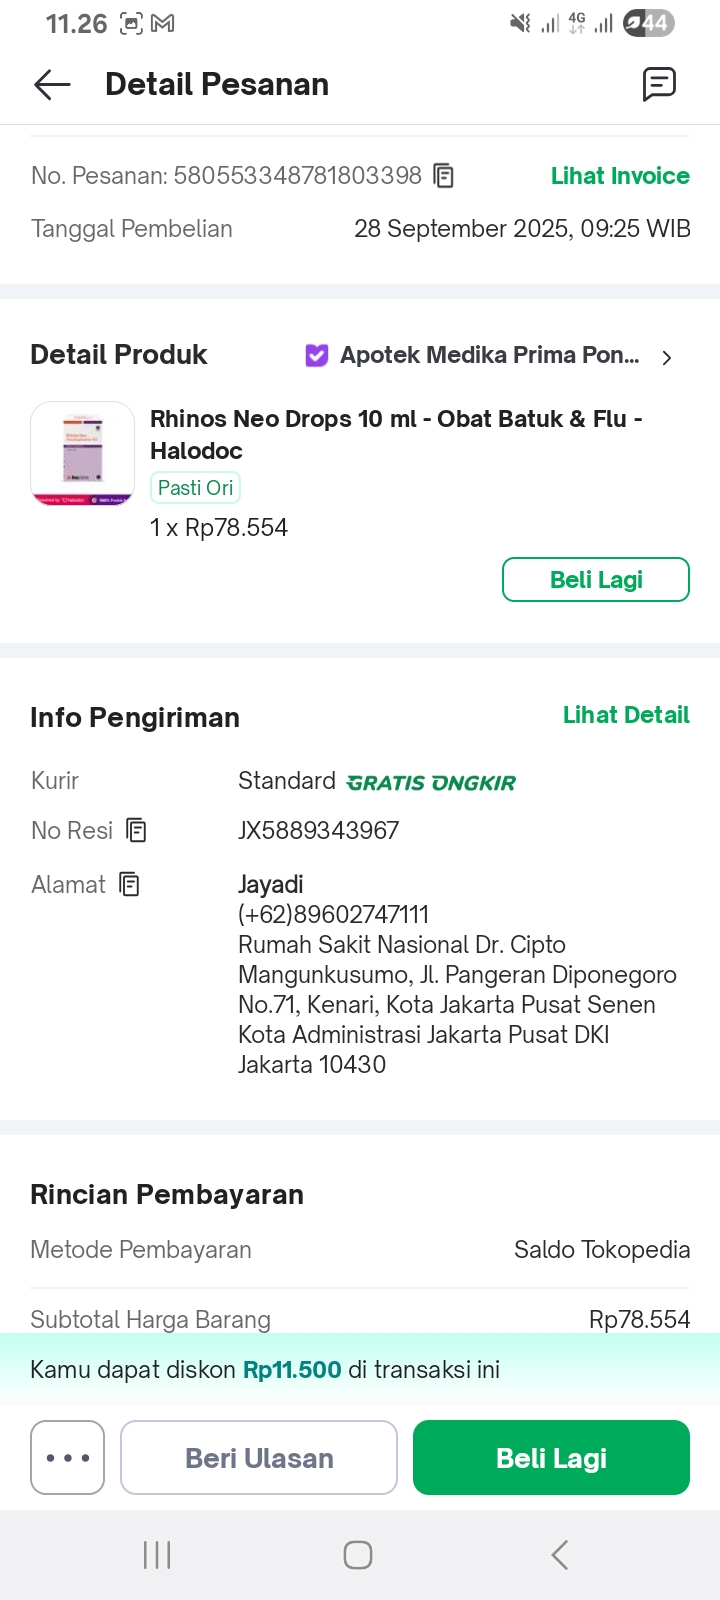Open the chat message icon

coord(659,85)
